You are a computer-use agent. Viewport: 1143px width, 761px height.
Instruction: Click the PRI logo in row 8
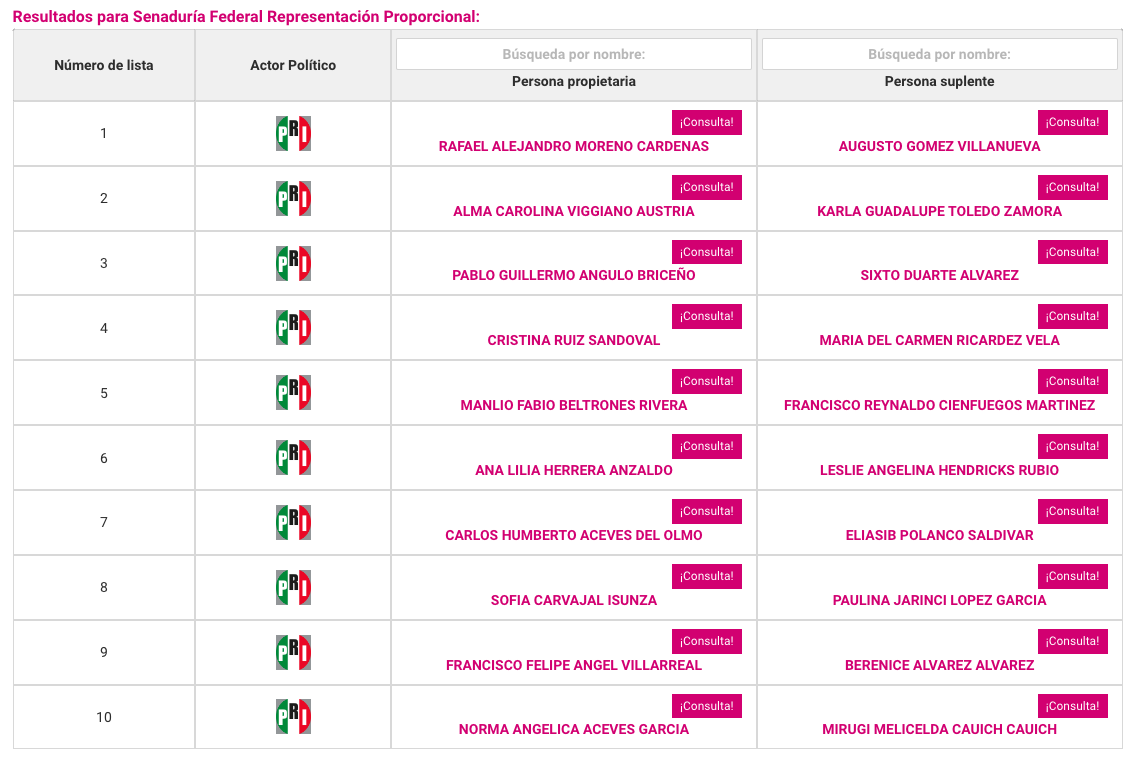click(x=293, y=588)
